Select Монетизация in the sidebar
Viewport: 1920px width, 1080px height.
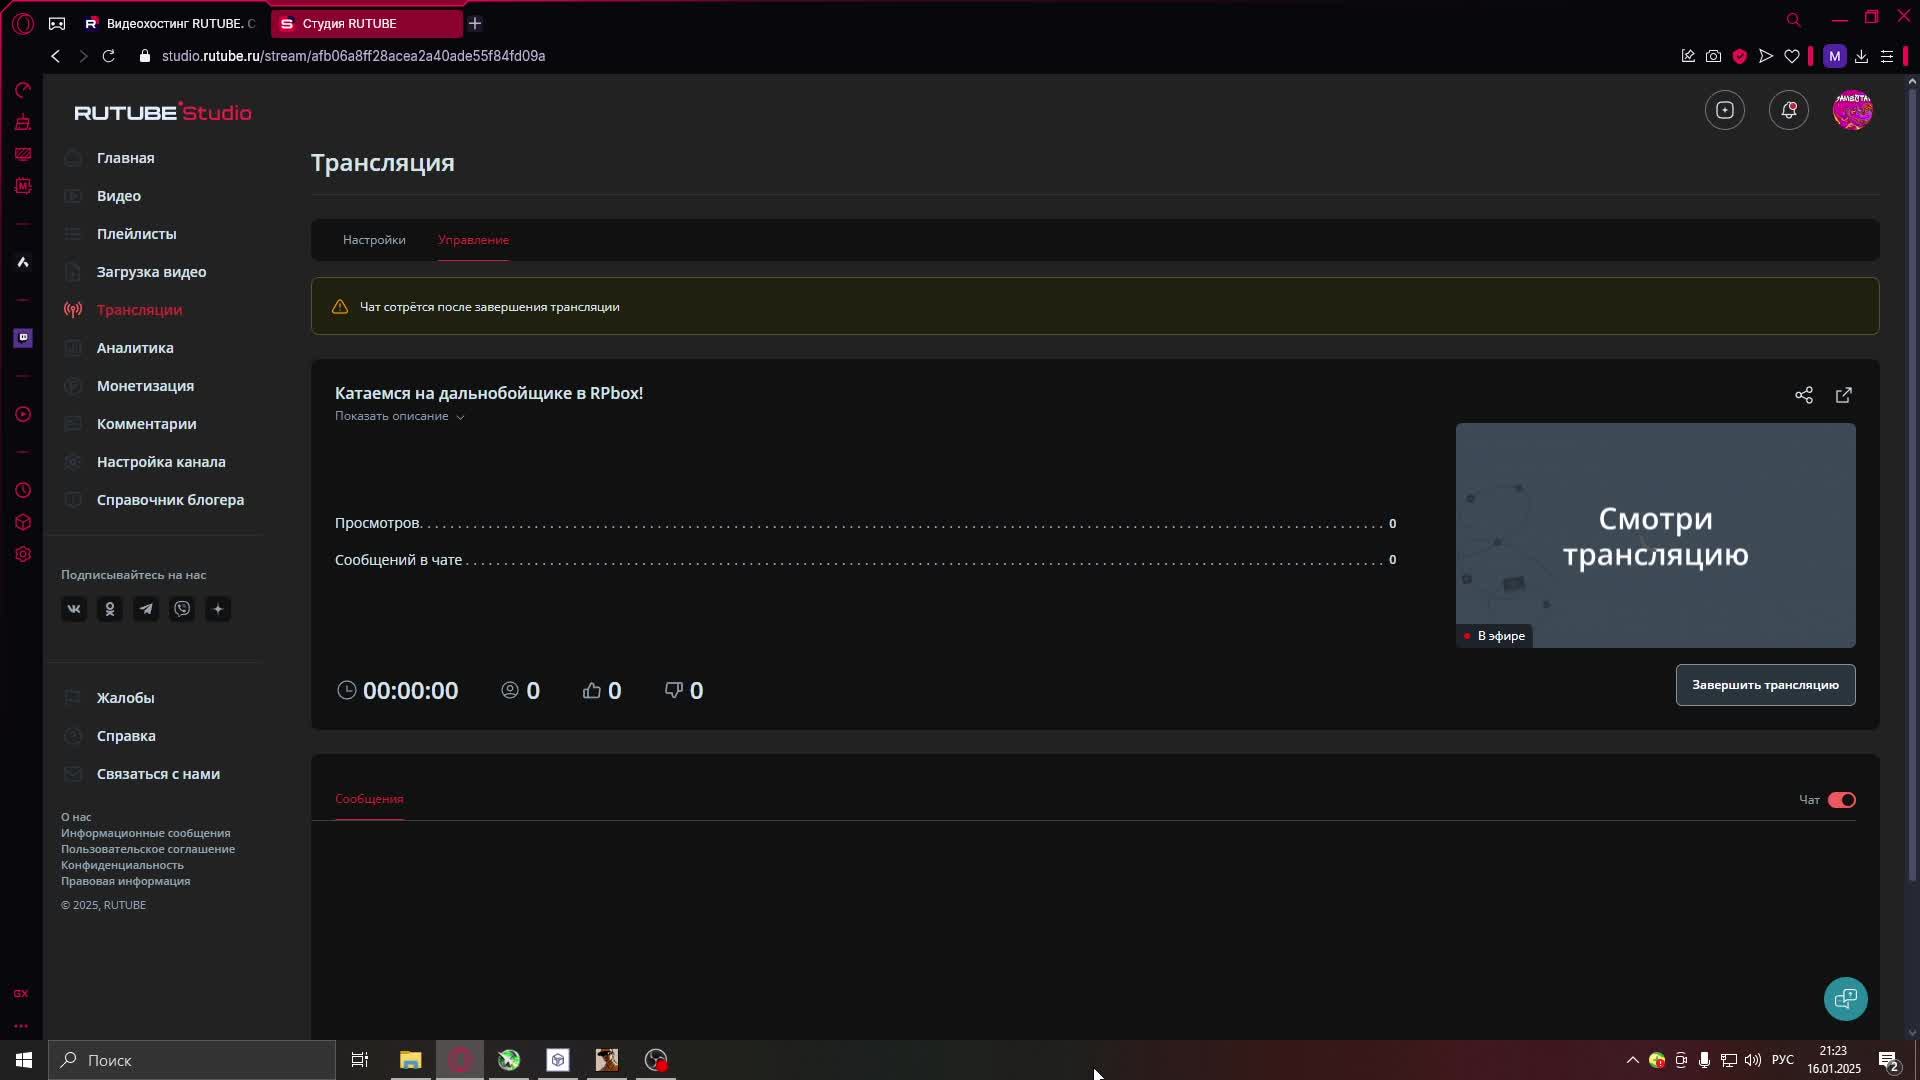(145, 386)
